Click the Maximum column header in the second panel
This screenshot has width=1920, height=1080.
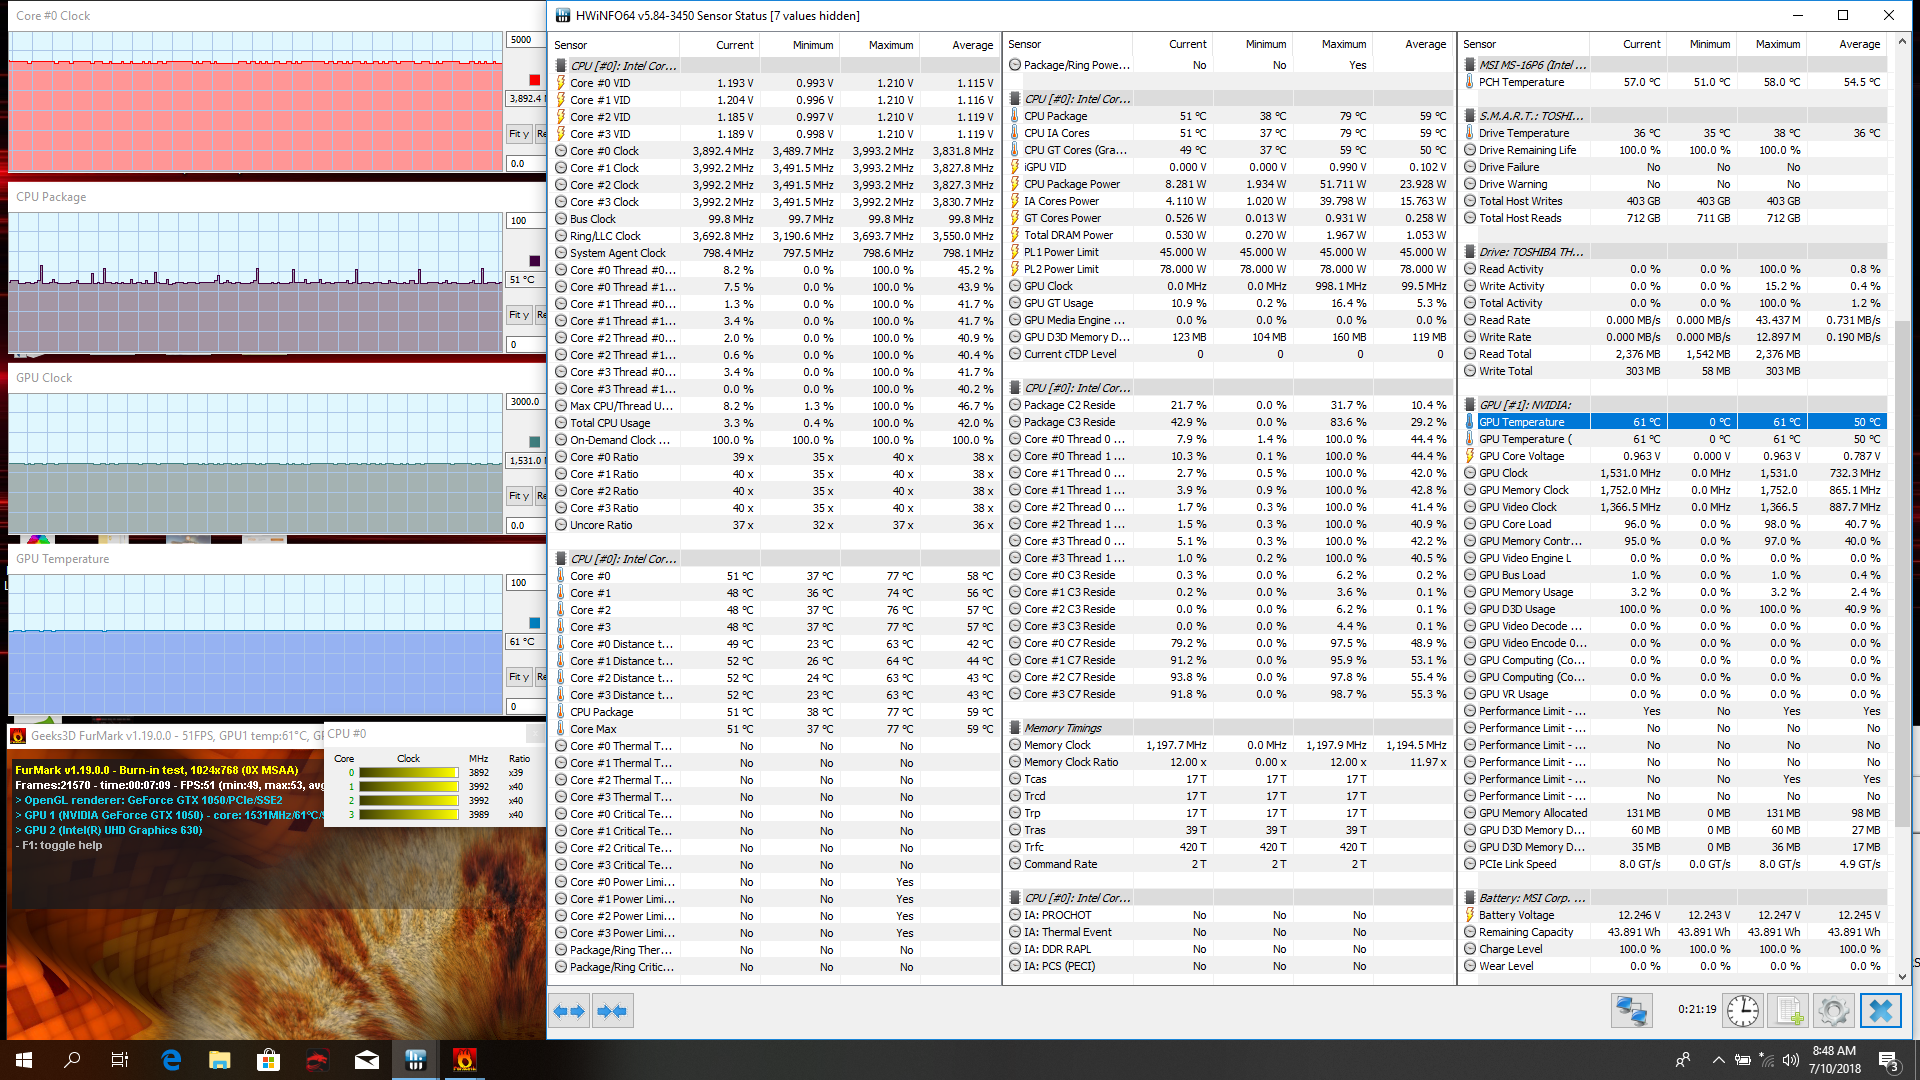click(1331, 44)
